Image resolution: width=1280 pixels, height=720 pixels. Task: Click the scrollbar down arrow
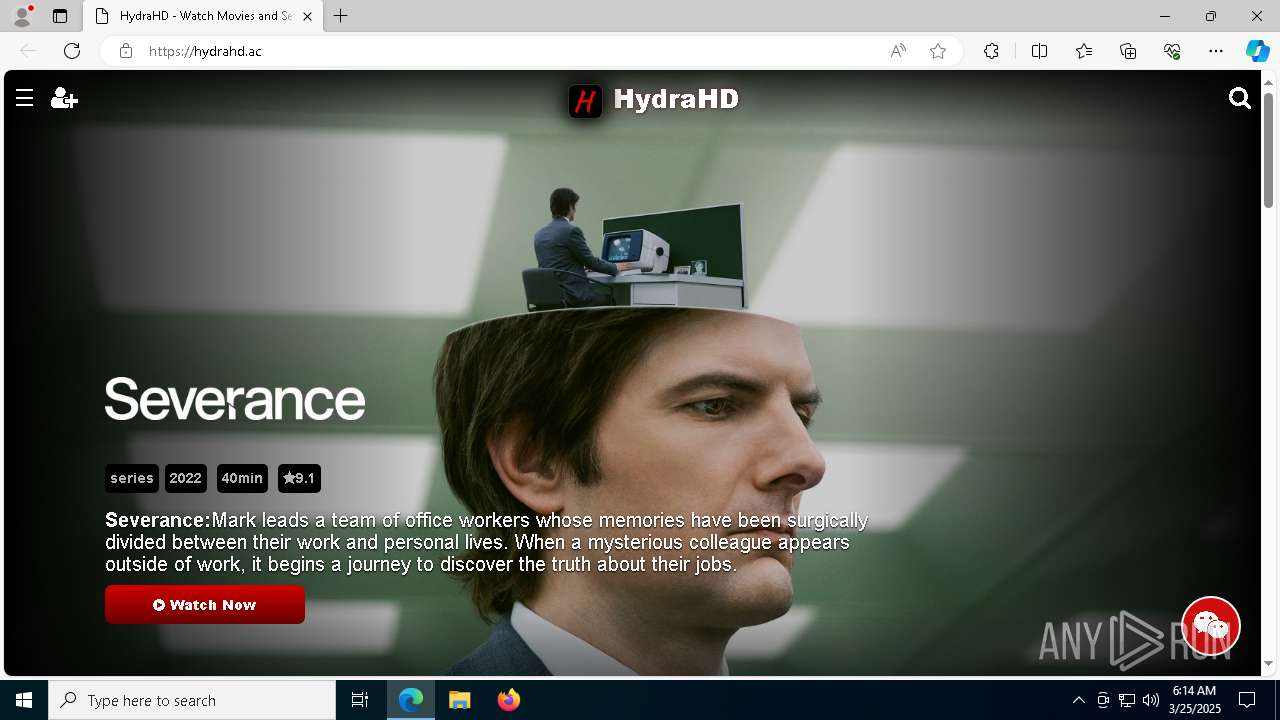click(1269, 664)
